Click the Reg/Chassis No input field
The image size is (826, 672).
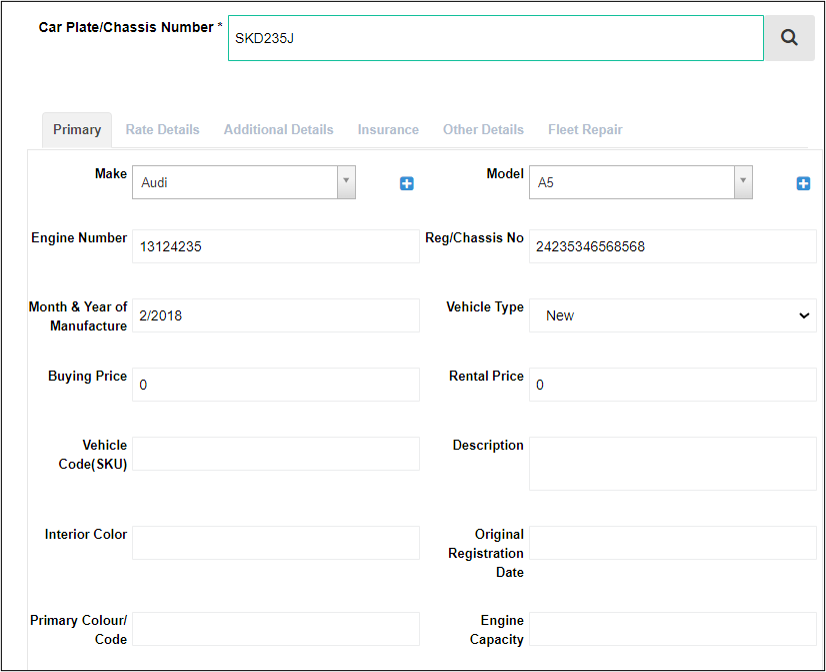(x=673, y=246)
